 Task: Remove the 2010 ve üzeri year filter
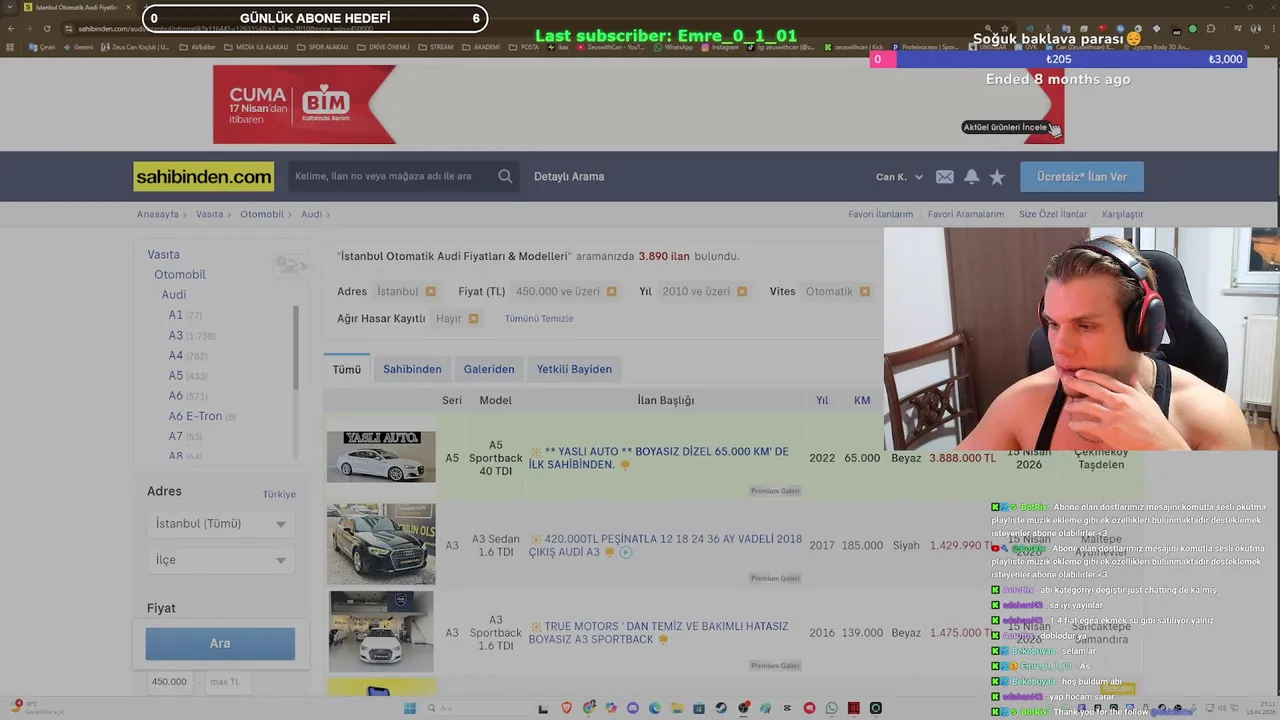(742, 291)
